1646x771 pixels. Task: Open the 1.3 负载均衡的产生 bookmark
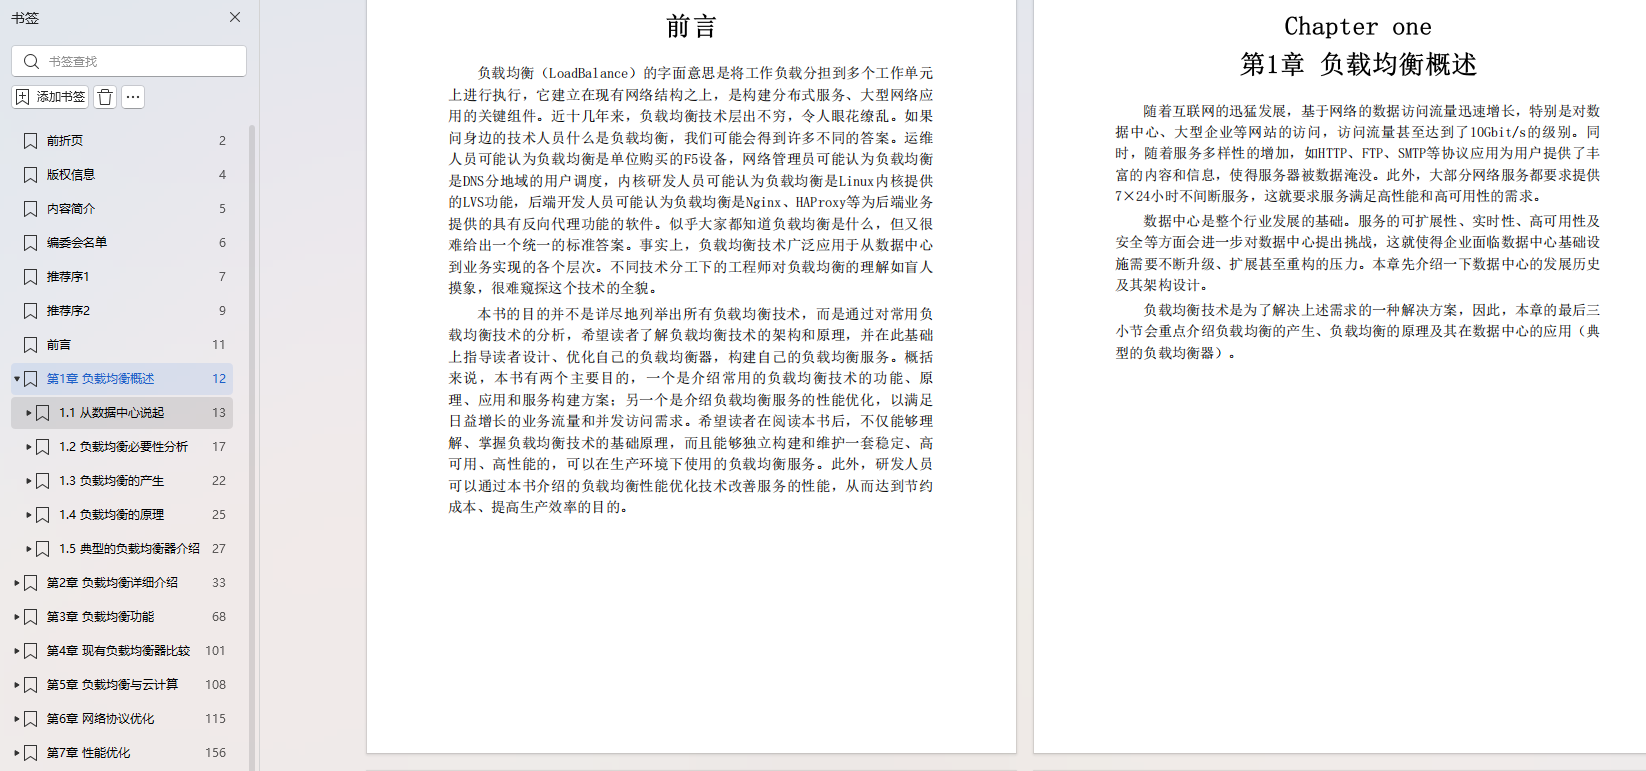111,481
